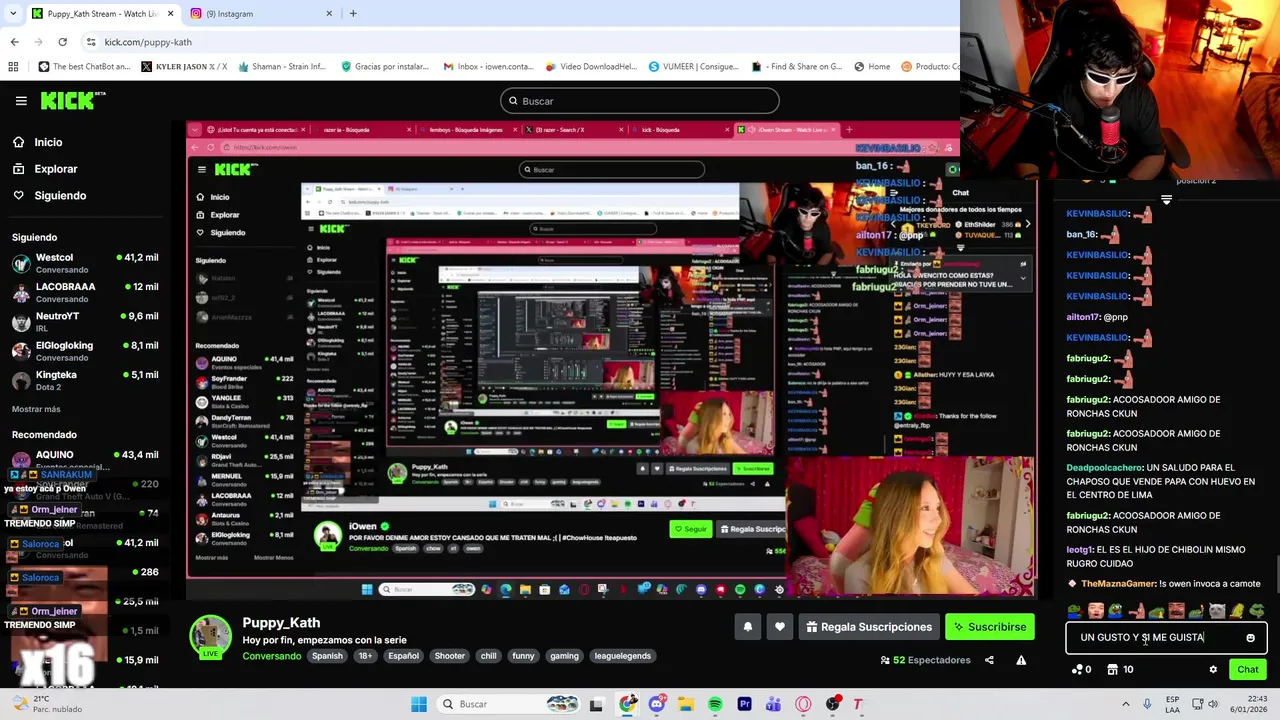The height and width of the screenshot is (720, 1280).
Task: Select the funny tag
Action: click(523, 656)
